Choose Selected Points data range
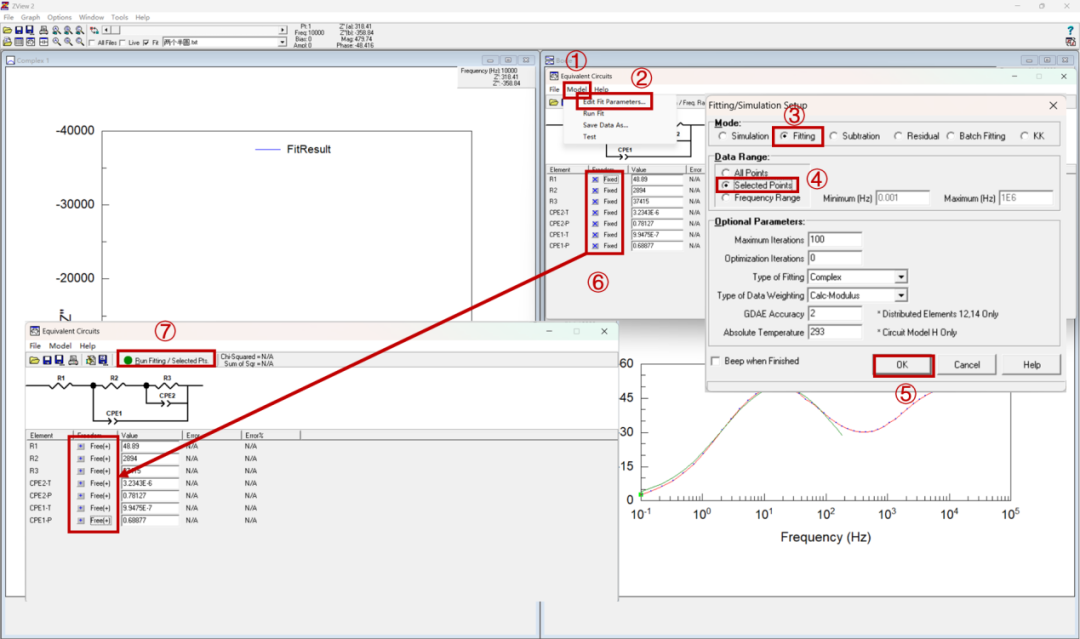This screenshot has height=639, width=1080. [725, 185]
